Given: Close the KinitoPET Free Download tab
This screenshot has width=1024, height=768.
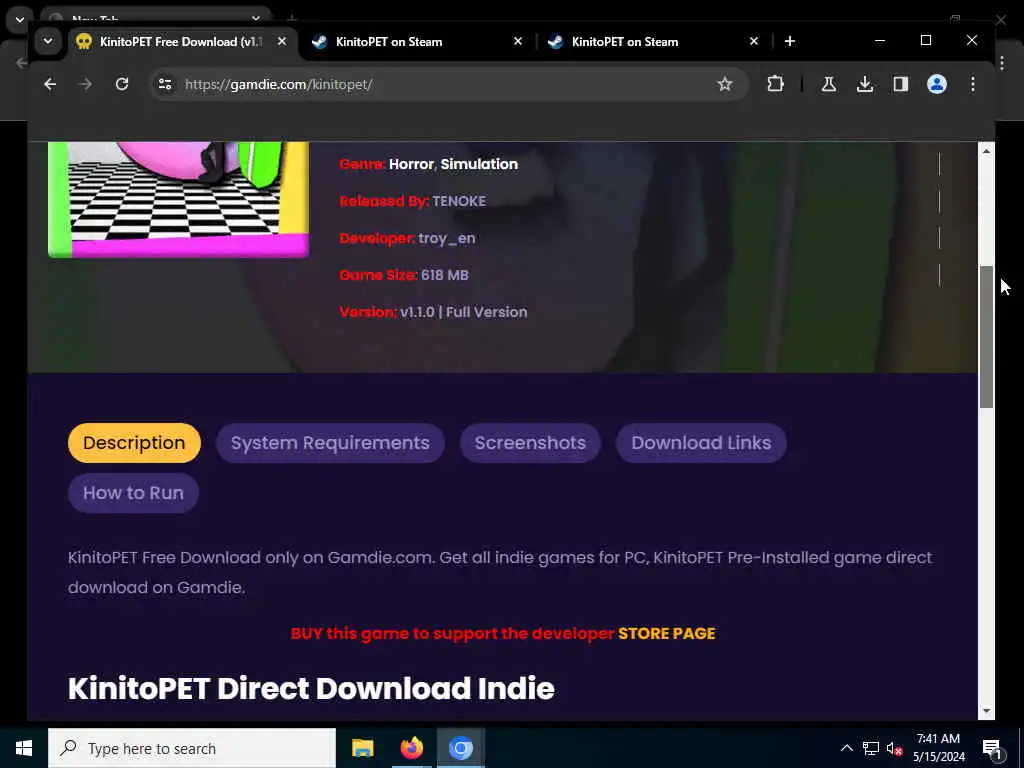Looking at the screenshot, I should (x=281, y=41).
